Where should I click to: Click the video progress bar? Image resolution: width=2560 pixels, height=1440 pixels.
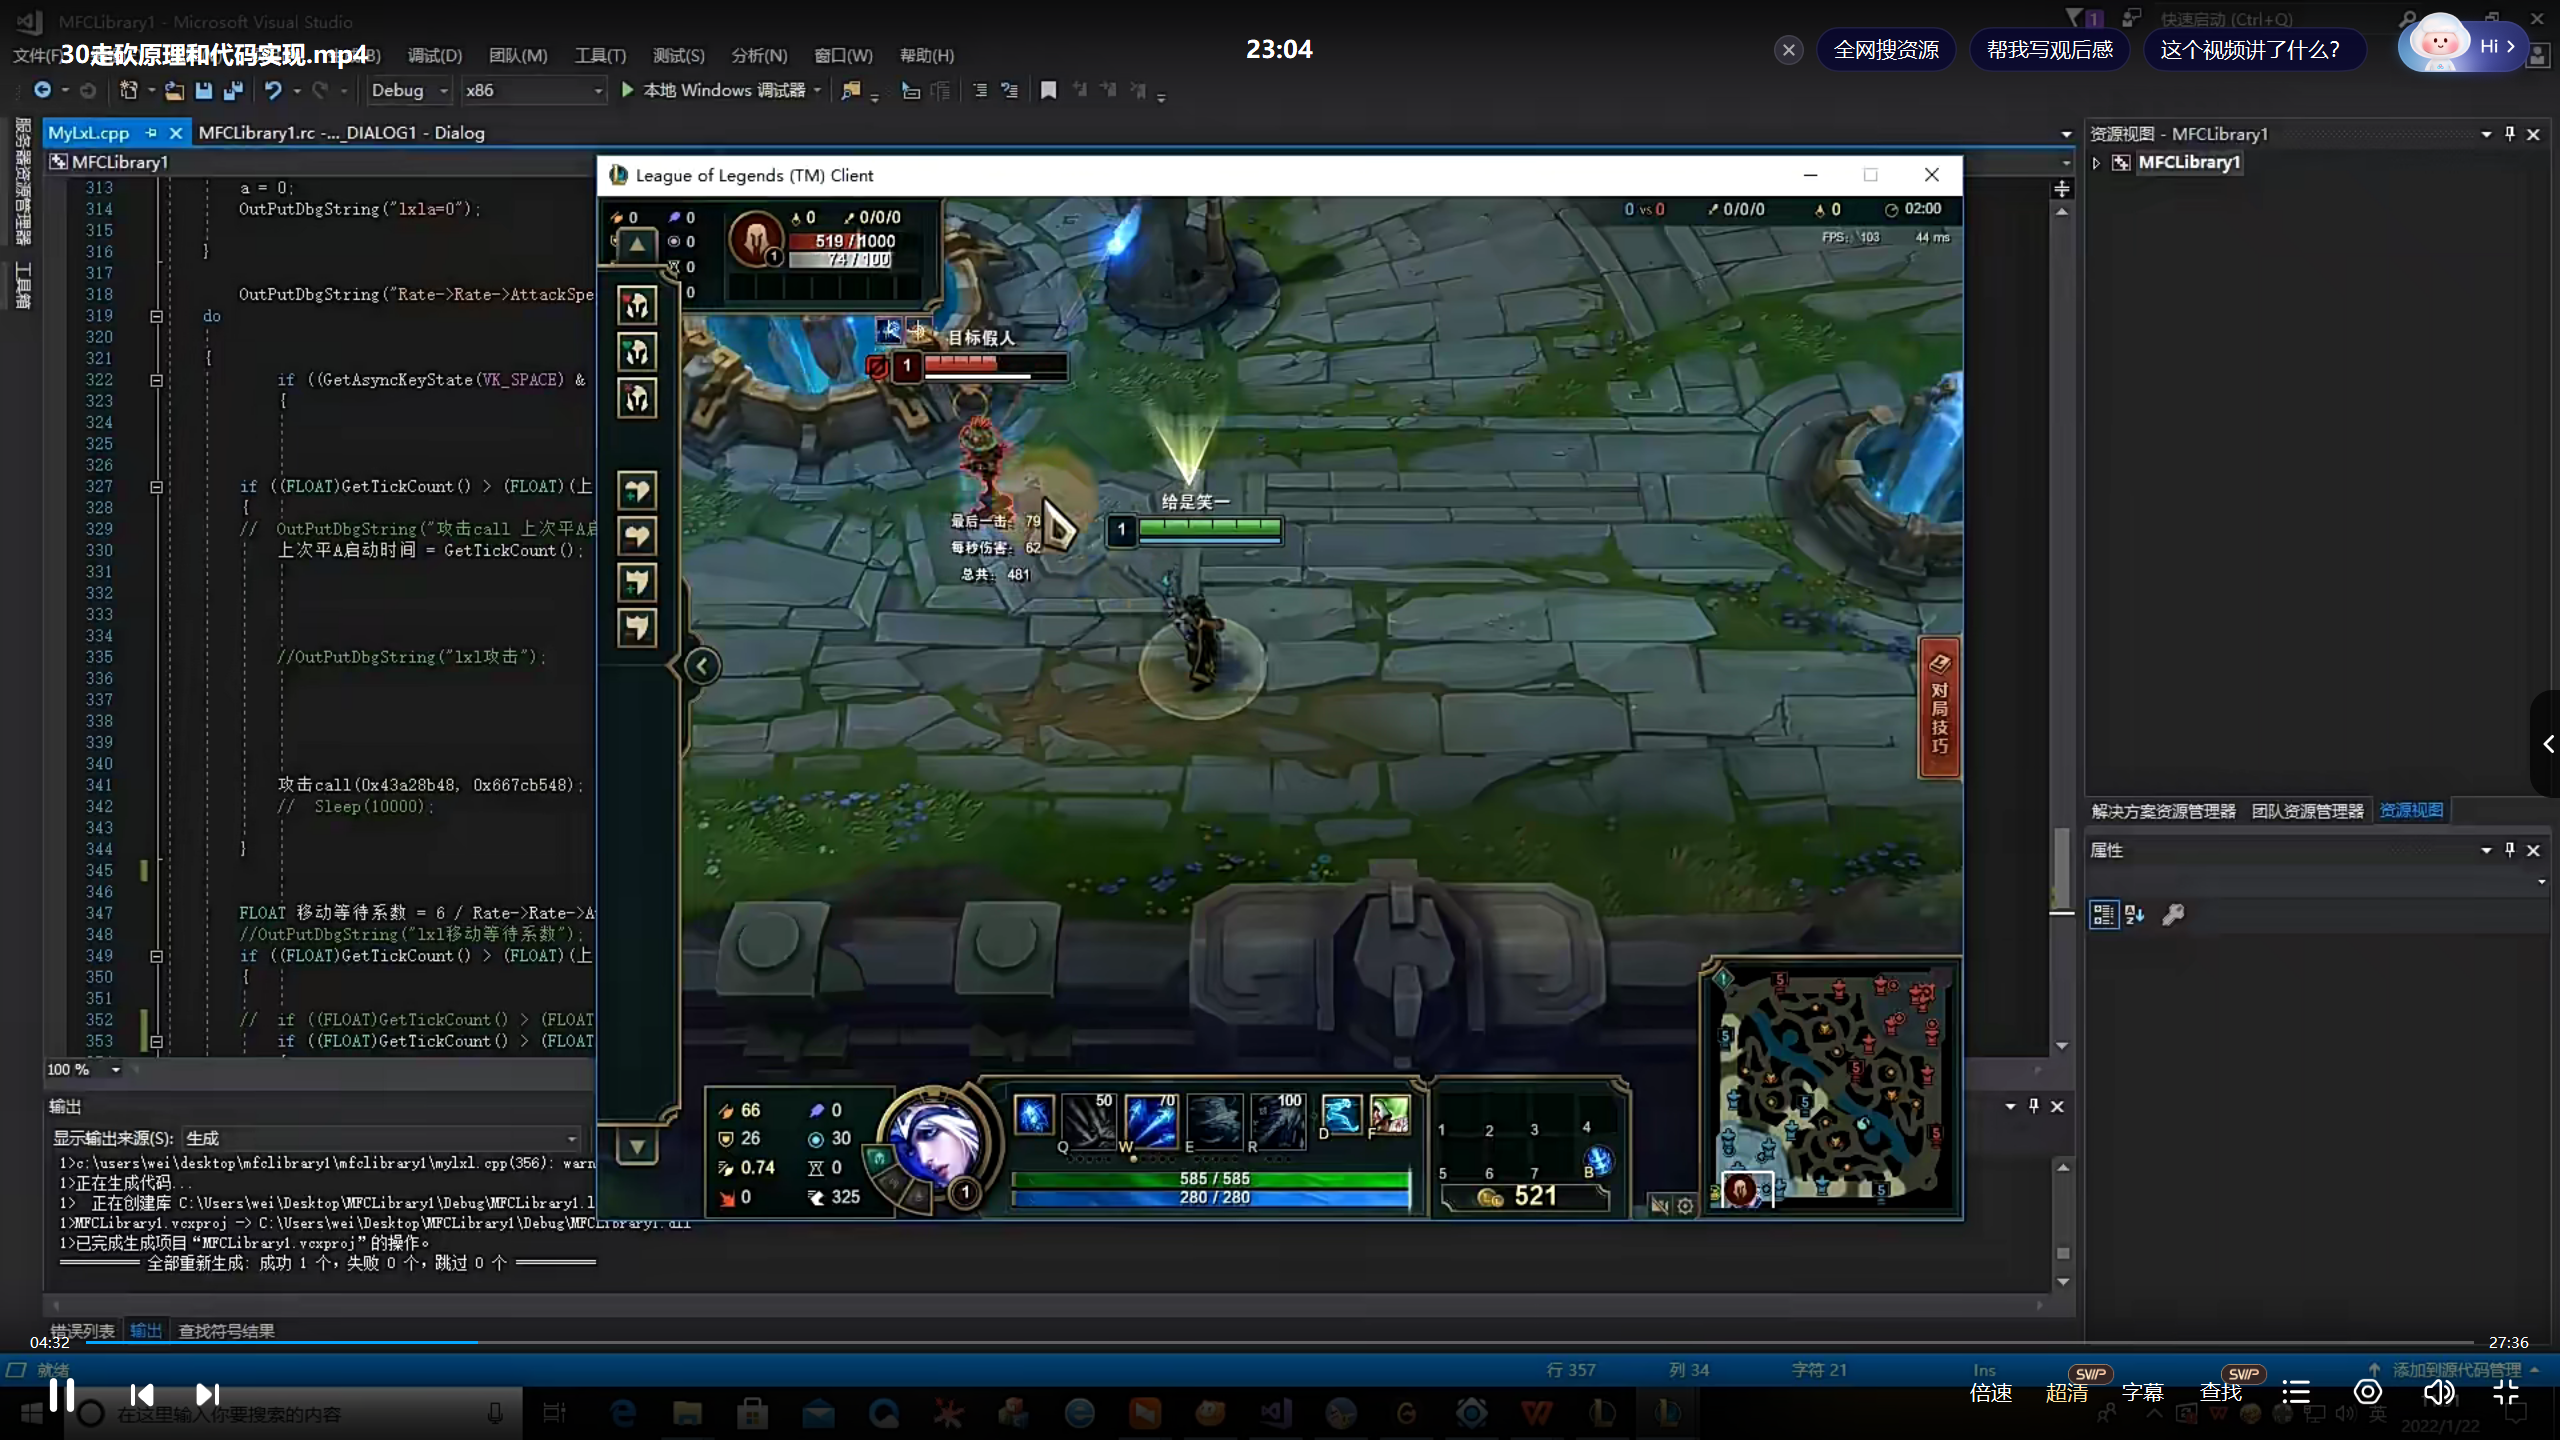[1280, 1342]
